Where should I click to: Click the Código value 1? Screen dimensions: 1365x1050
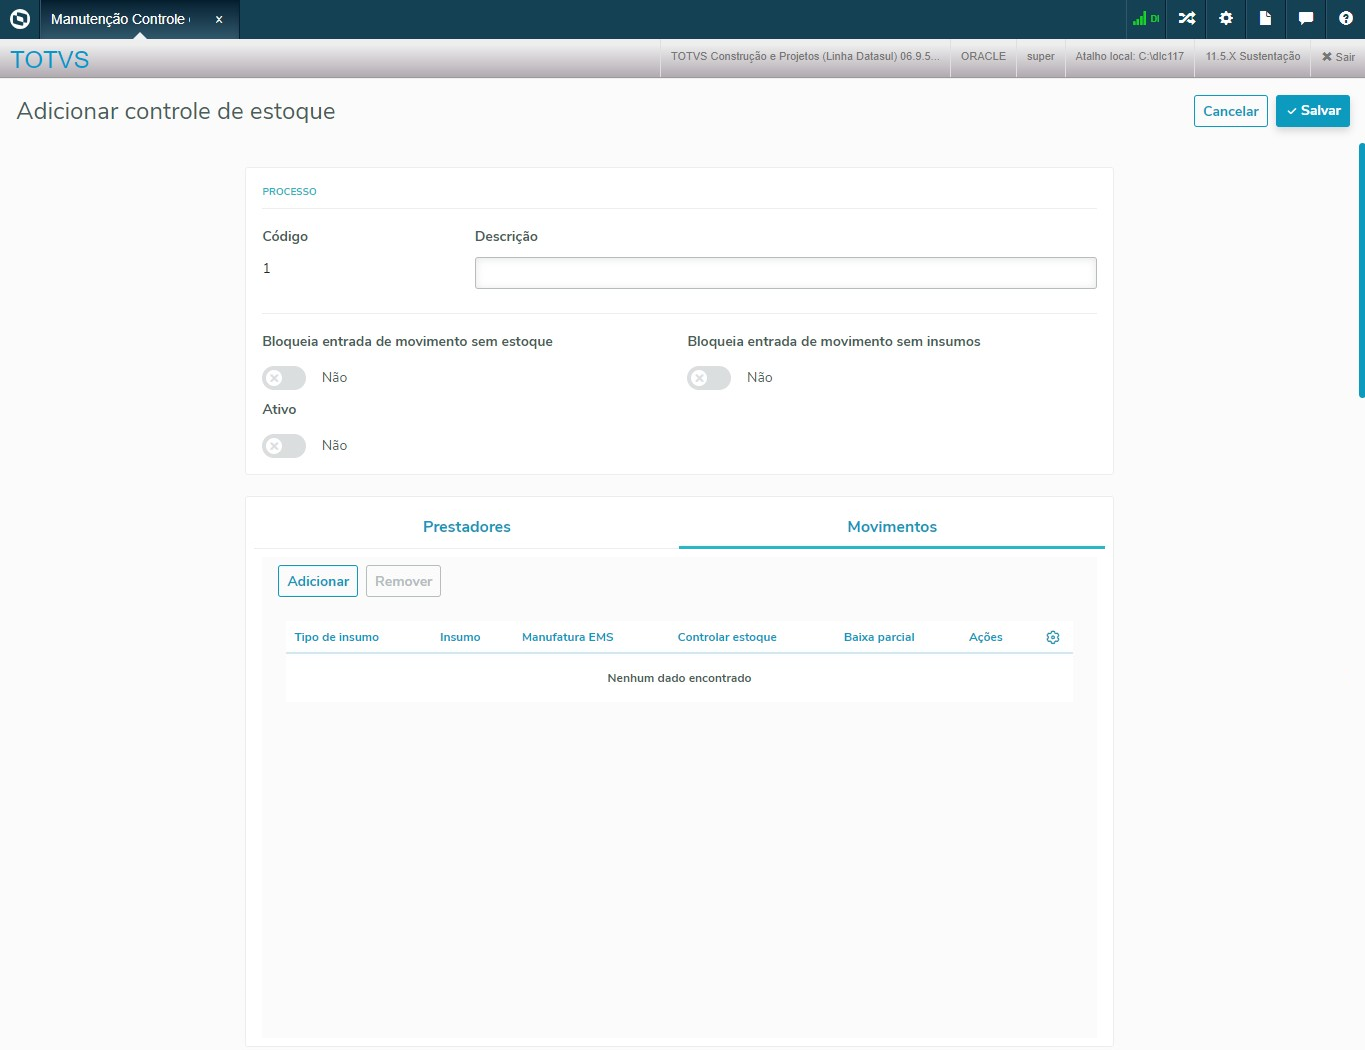[266, 268]
